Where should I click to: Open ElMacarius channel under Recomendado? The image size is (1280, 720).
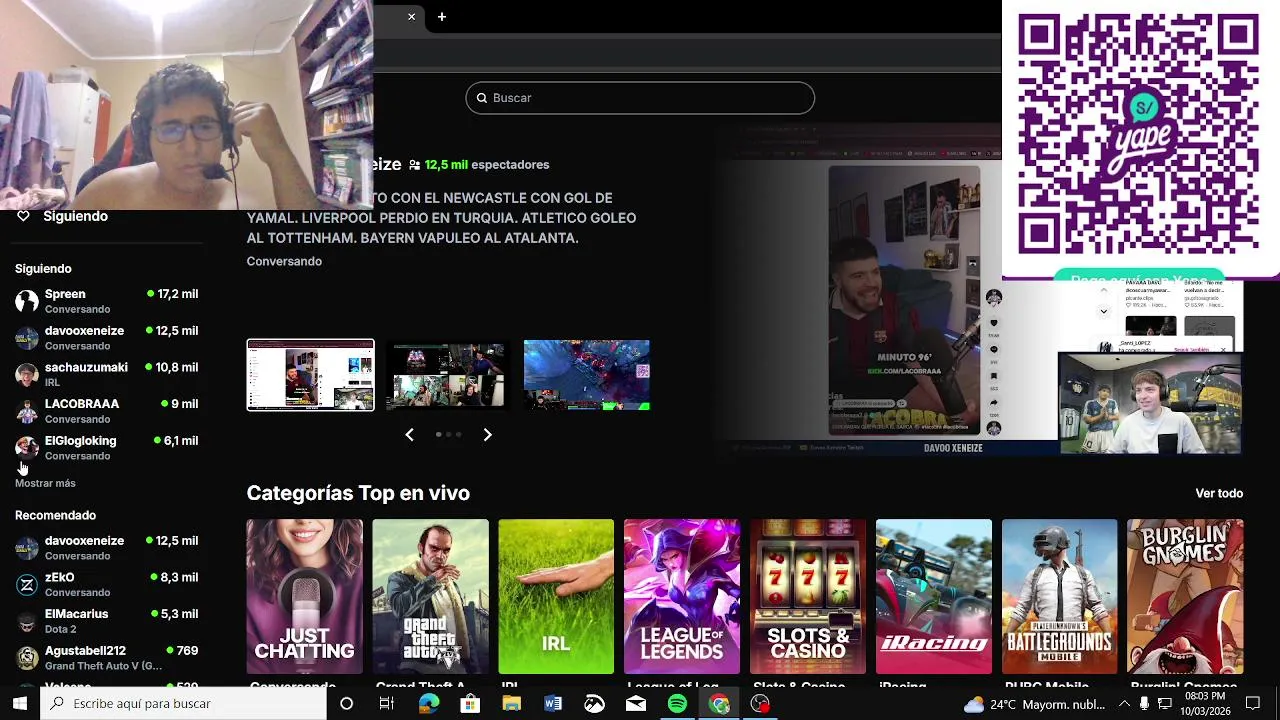click(x=107, y=621)
